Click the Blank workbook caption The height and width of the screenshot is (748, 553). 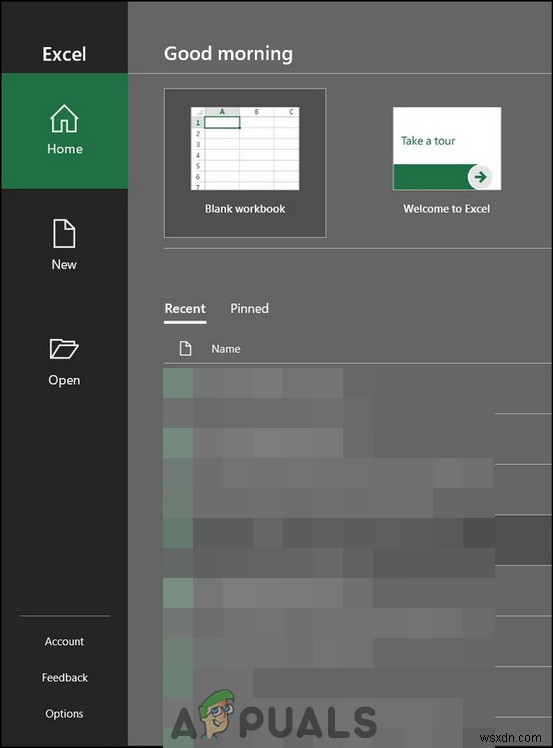(245, 209)
